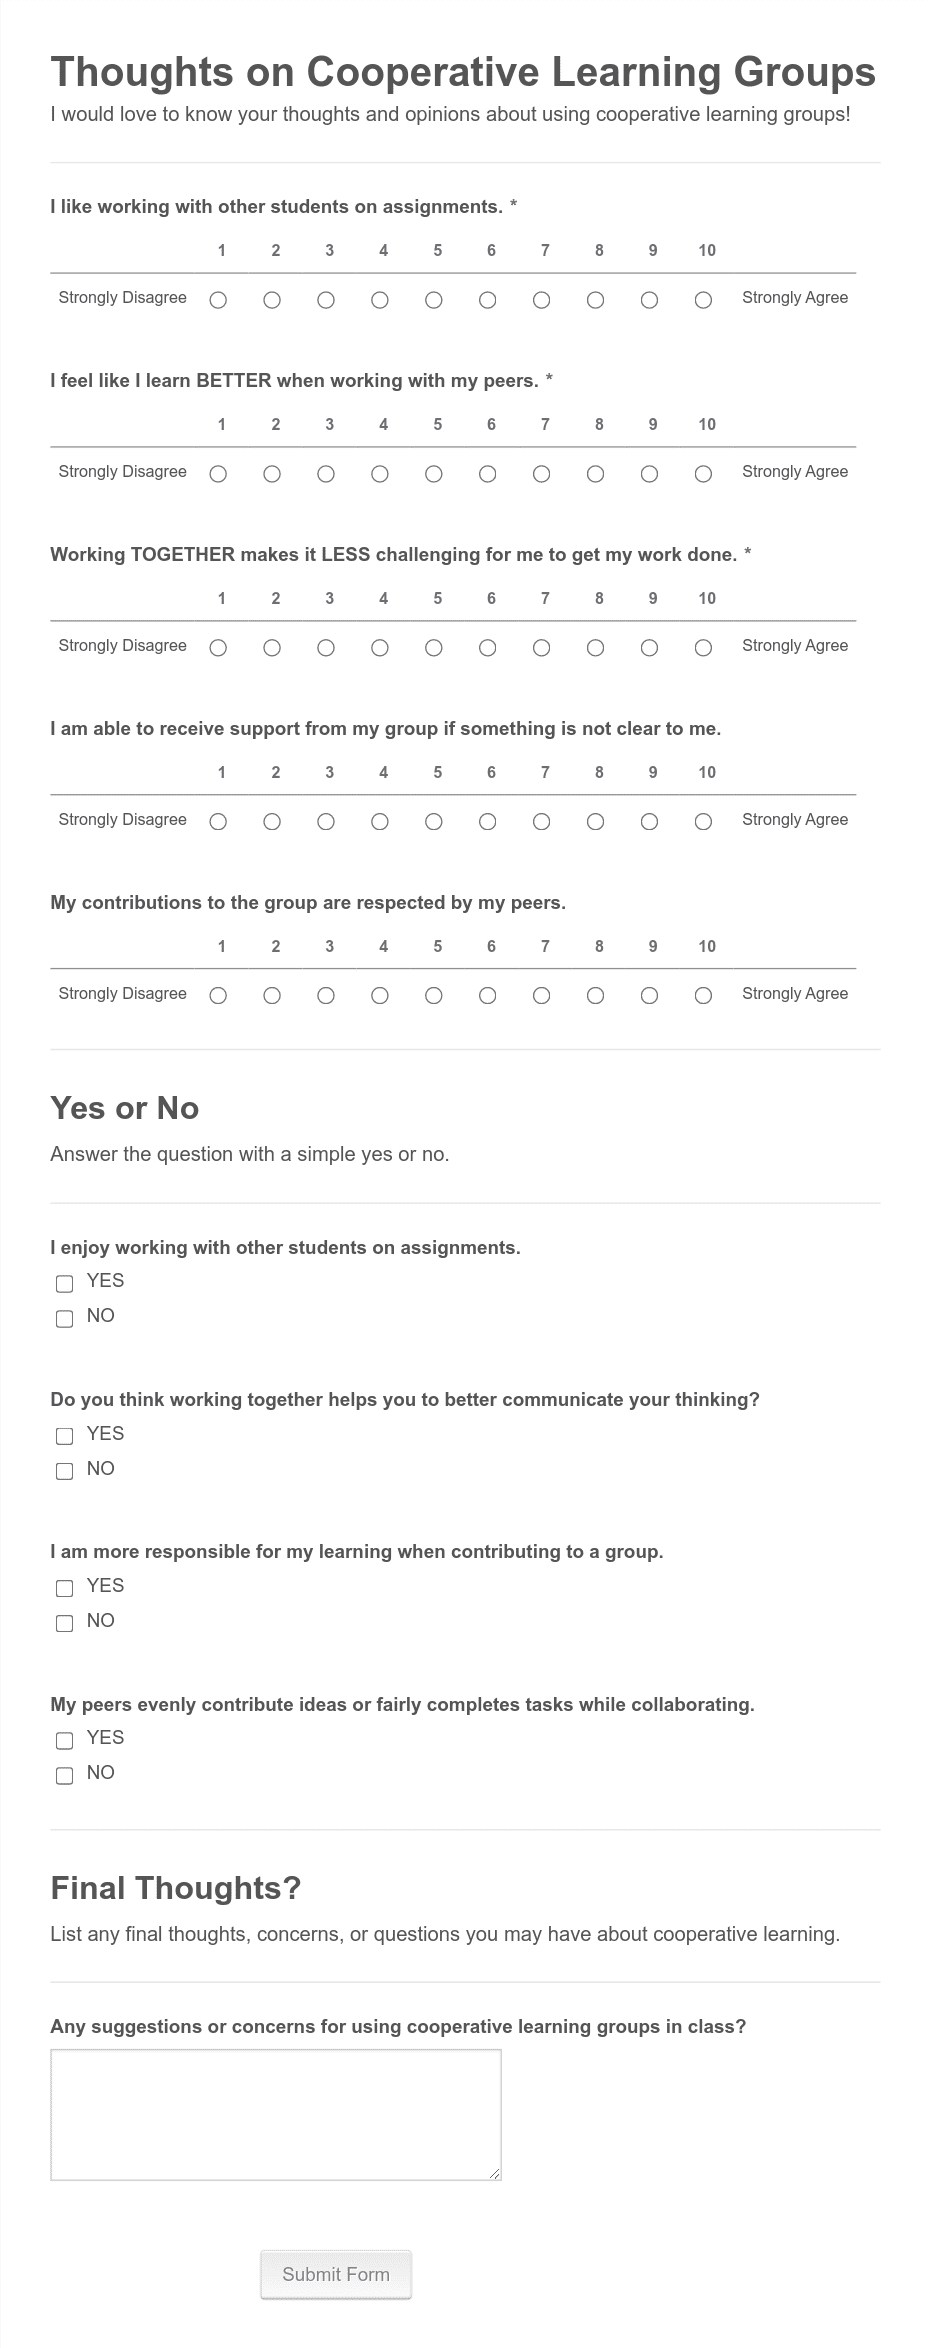This screenshot has height=2348, width=930.
Task: Select rating 3 for contributions respected by peers
Action: (325, 994)
